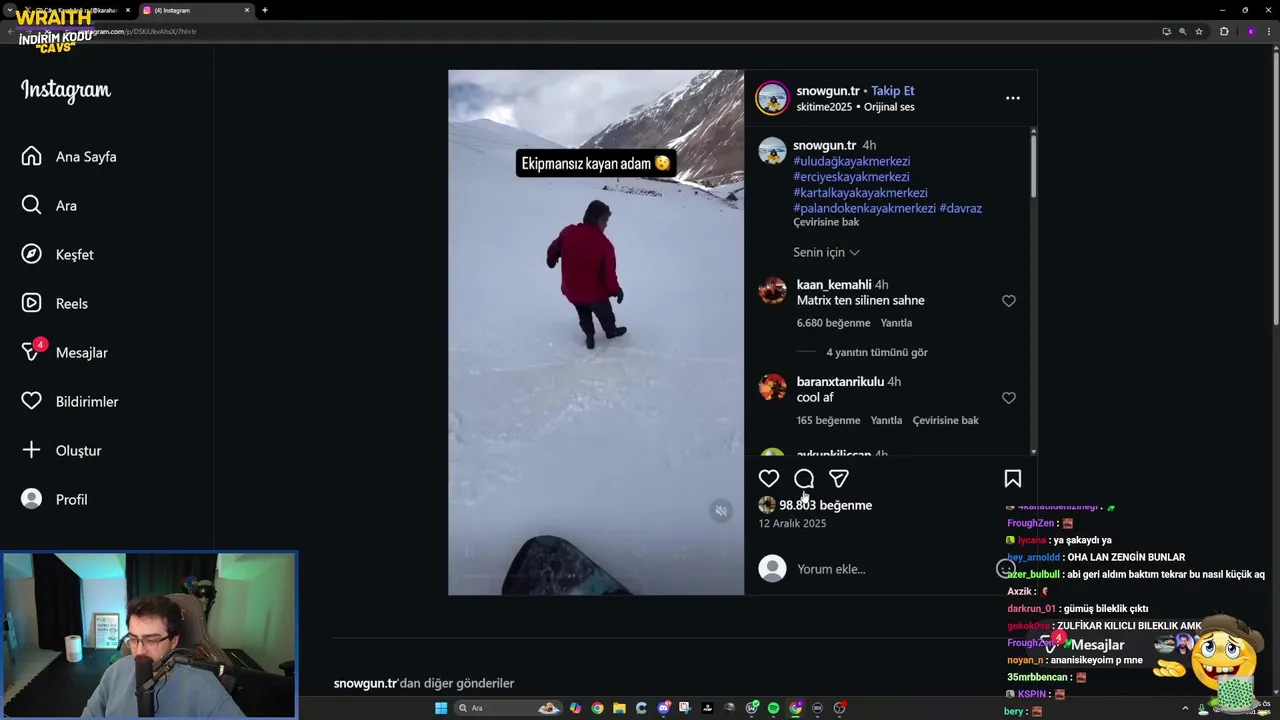The width and height of the screenshot is (1280, 720).
Task: Click Takip Et to follow snowgun.tr
Action: point(893,91)
